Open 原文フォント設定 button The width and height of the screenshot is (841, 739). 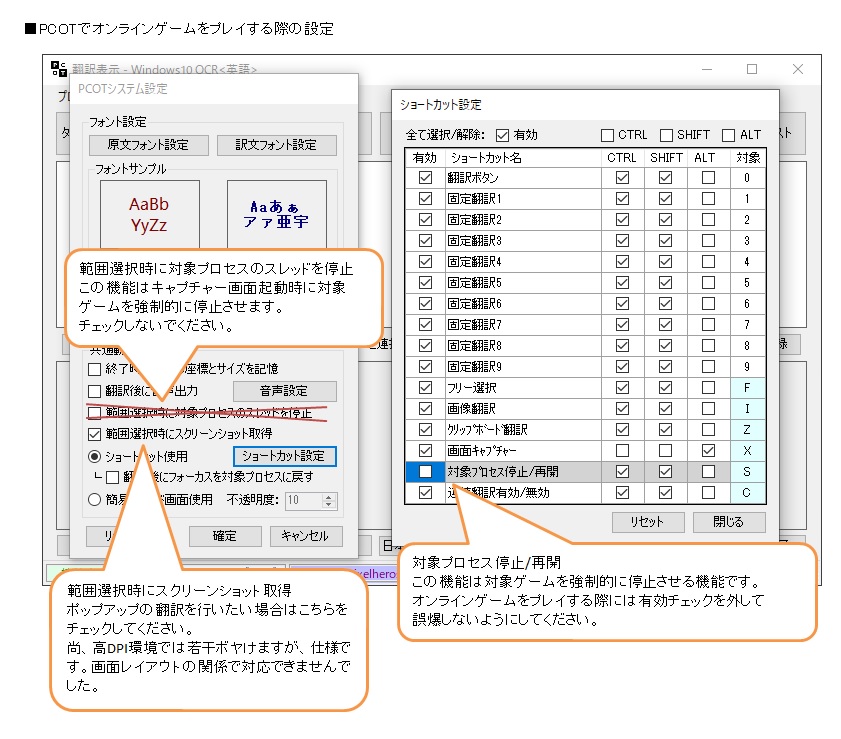coord(149,145)
